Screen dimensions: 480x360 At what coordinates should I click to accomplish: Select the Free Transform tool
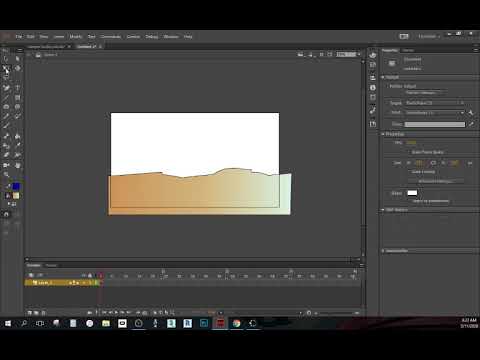6,68
